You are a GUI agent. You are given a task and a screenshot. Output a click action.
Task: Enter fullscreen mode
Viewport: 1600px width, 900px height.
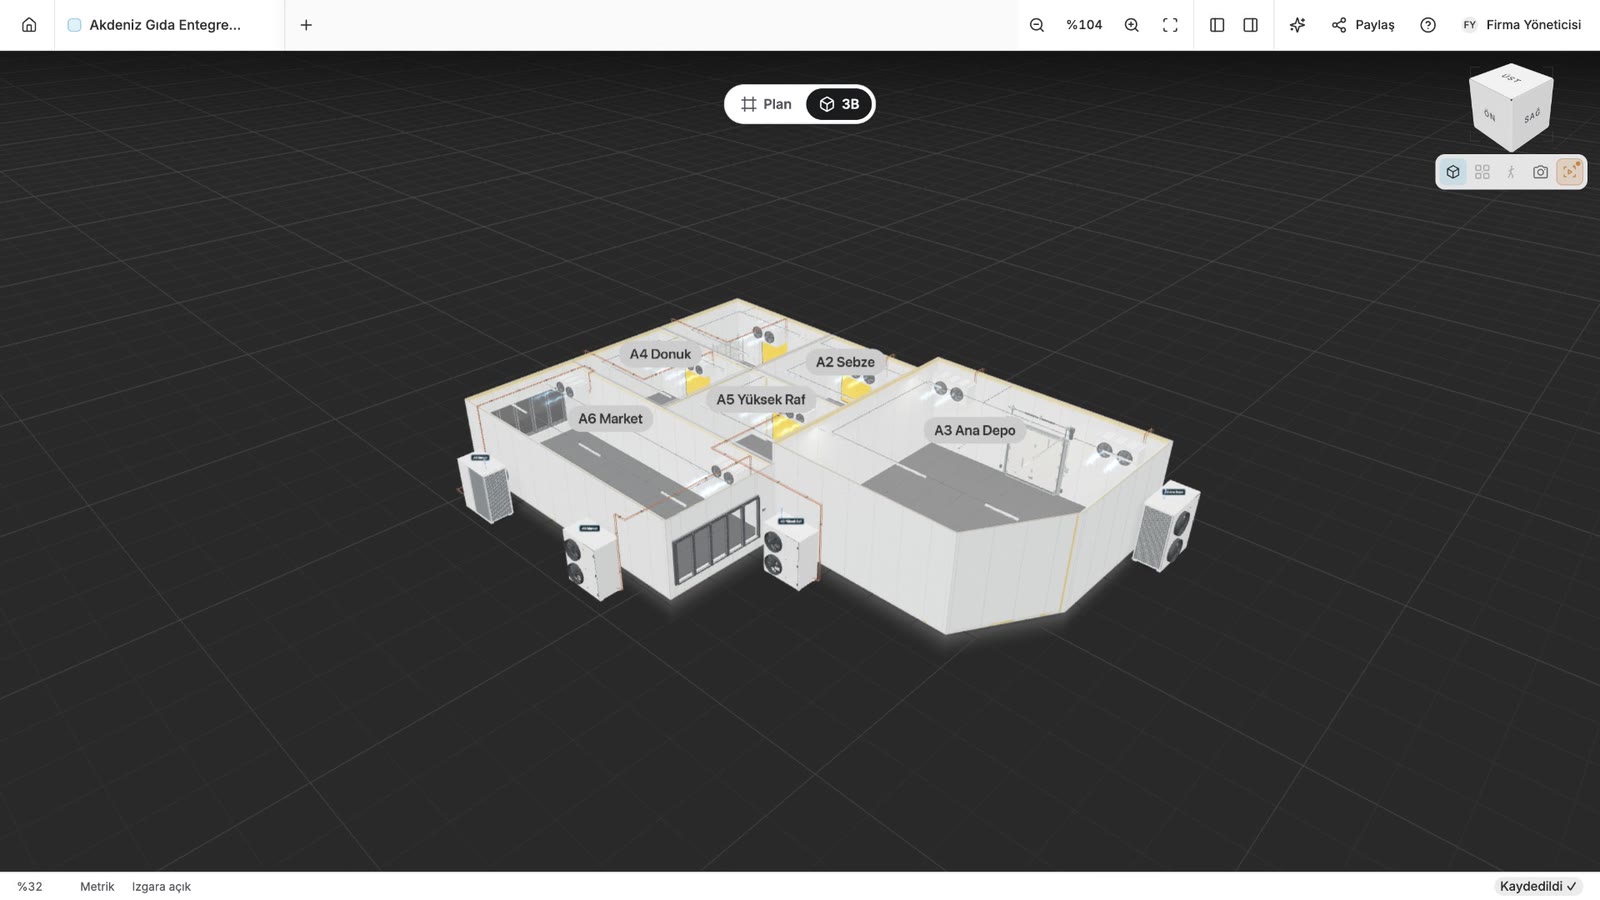point(1170,25)
